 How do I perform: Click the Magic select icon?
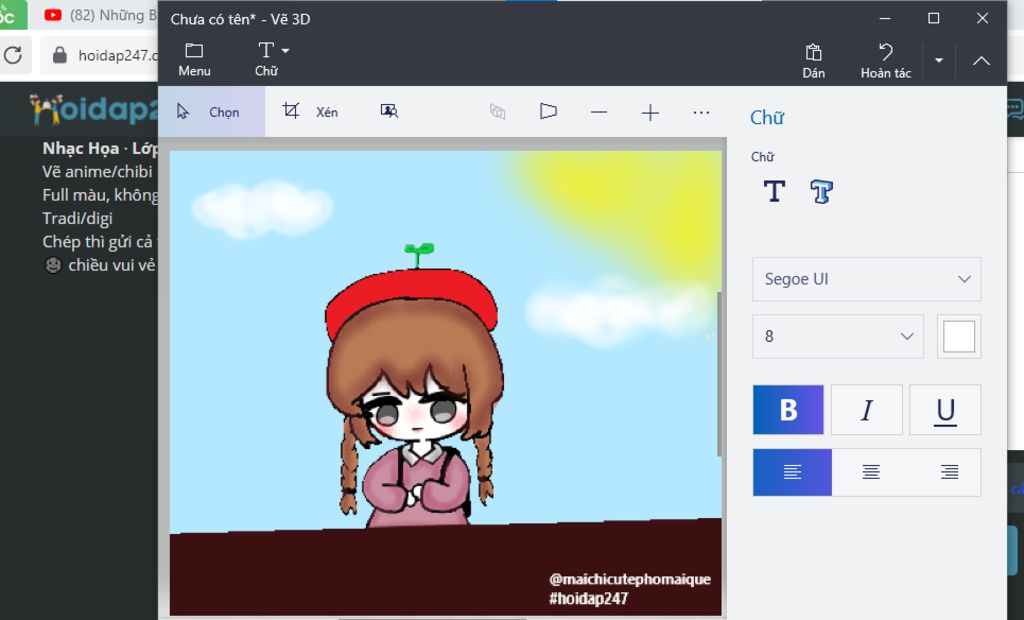(x=389, y=112)
